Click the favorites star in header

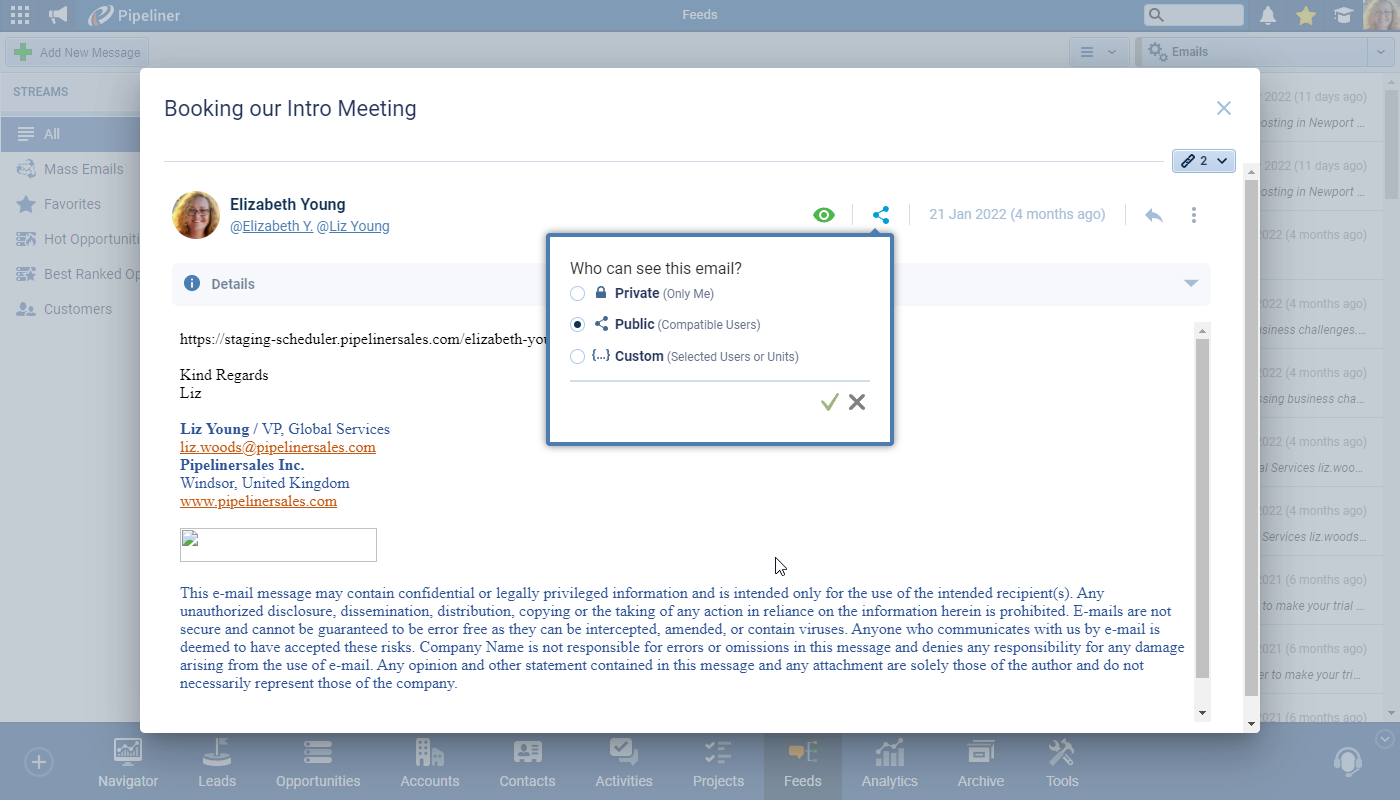click(1305, 15)
